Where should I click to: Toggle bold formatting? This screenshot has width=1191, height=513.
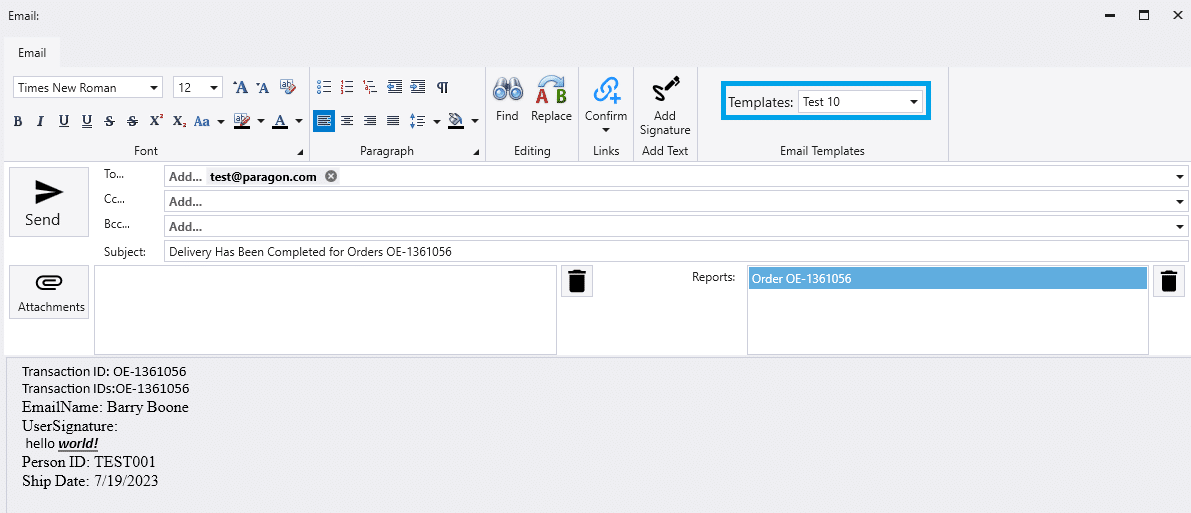(x=18, y=121)
